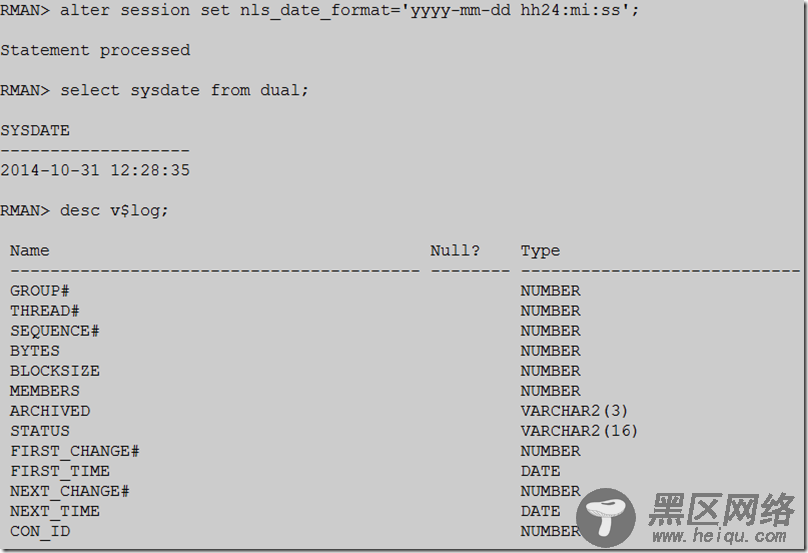This screenshot has width=808, height=553.
Task: Click the SYSDATE column header
Action: click(35, 130)
